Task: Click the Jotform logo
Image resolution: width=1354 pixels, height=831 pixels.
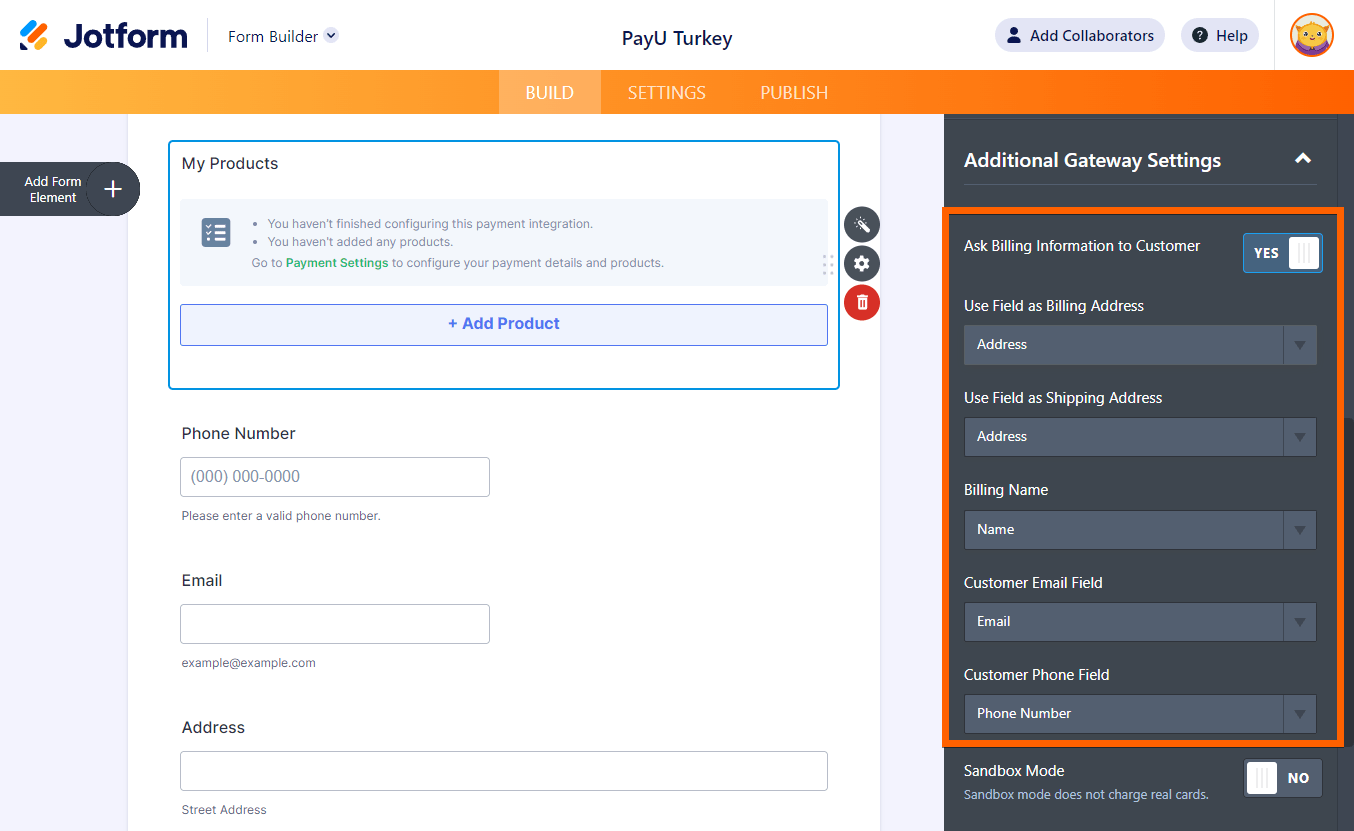Action: point(103,36)
